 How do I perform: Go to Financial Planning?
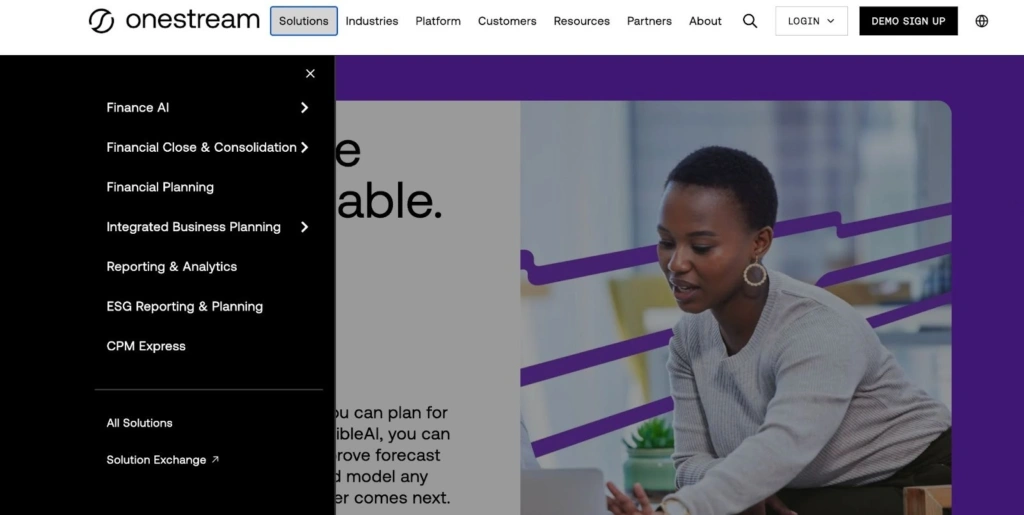click(160, 187)
